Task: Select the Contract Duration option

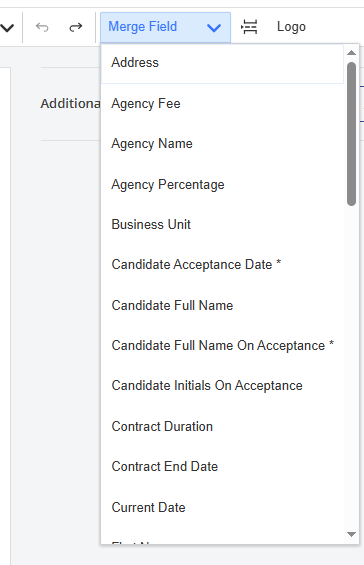Action: (222, 427)
